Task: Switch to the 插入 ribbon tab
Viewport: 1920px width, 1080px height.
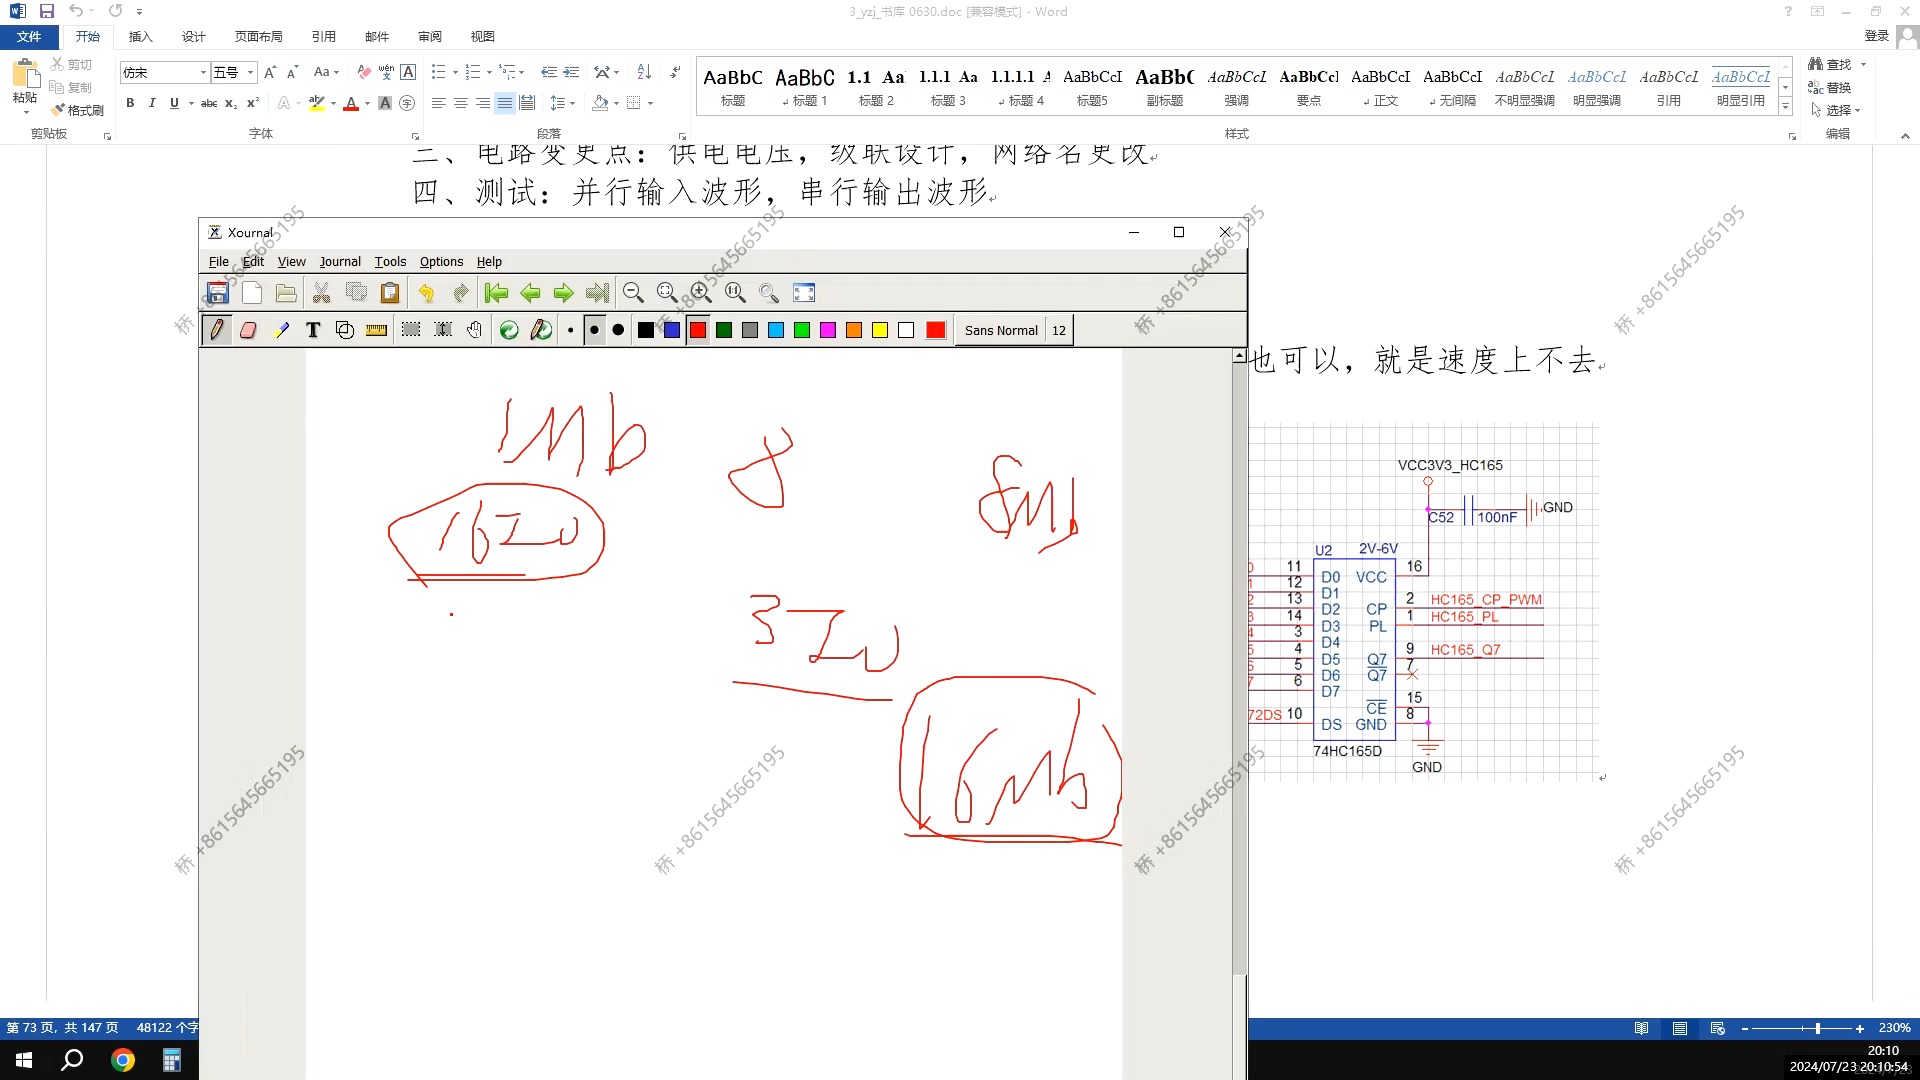Action: pos(140,37)
